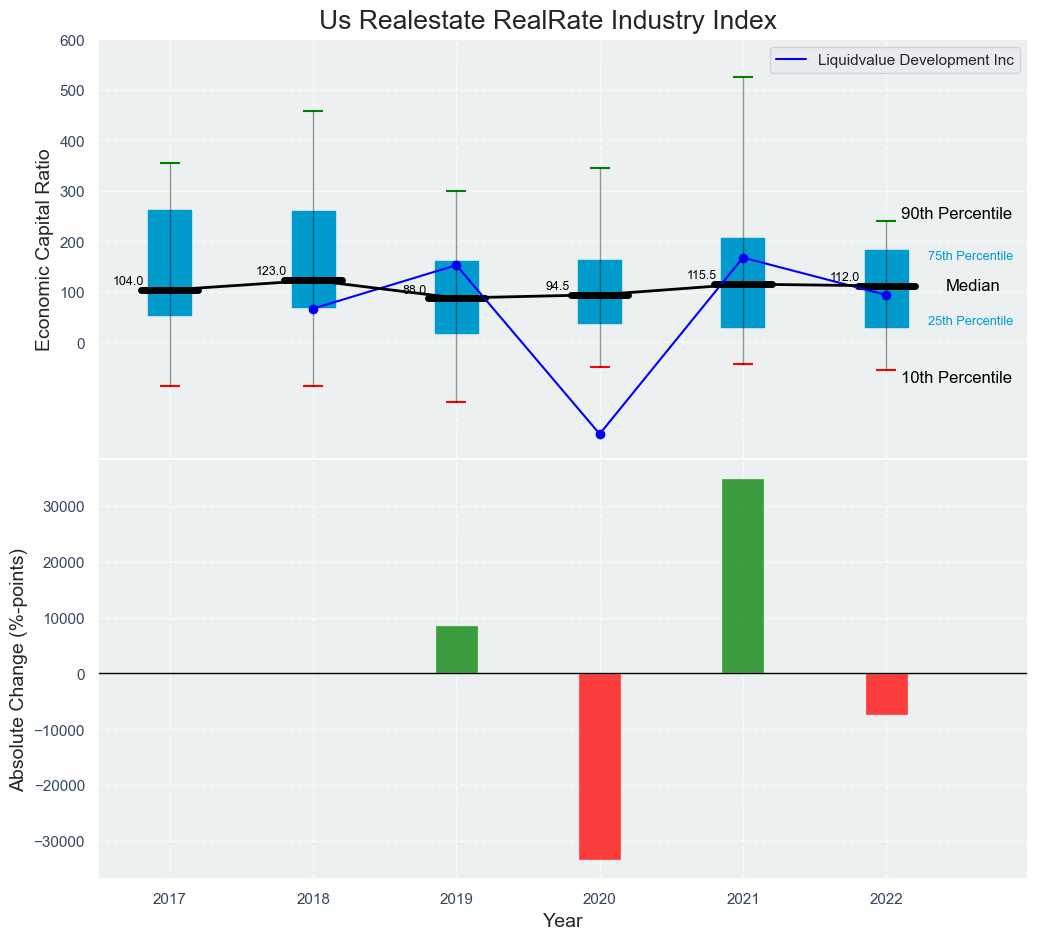Click the 'Median' annotation label
The width and height of the screenshot is (1038, 940).
[972, 286]
